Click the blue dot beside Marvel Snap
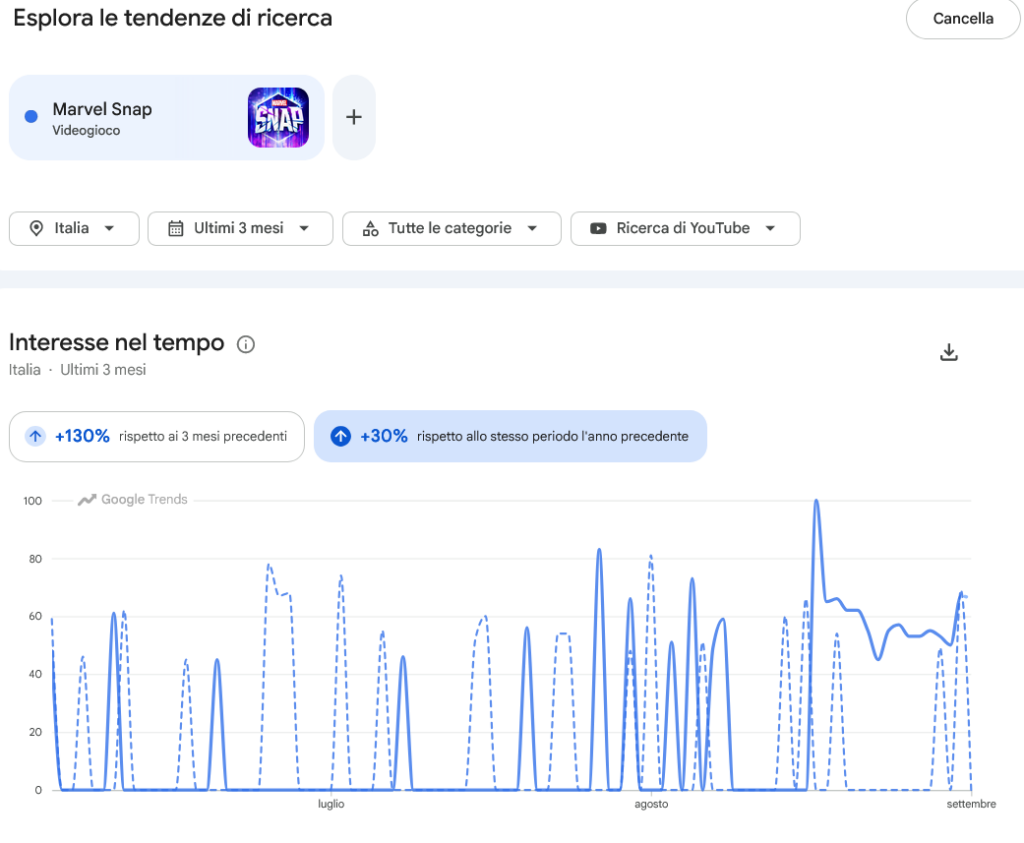Screen dimensions: 1024x843 [x=31, y=117]
